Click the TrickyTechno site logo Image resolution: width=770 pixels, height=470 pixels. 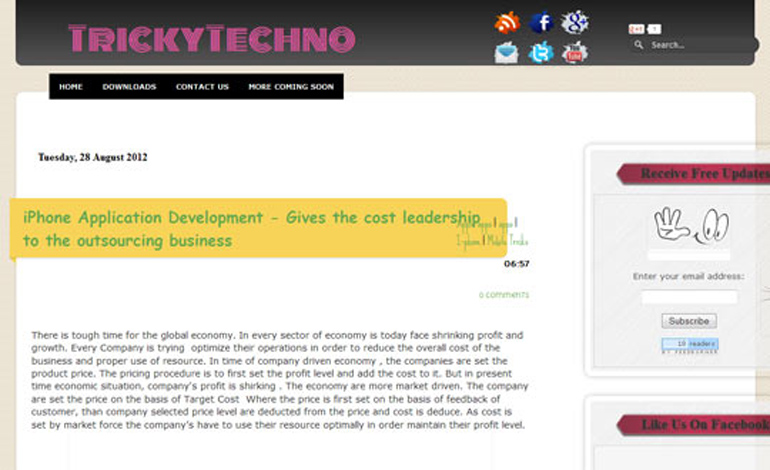pyautogui.click(x=212, y=39)
